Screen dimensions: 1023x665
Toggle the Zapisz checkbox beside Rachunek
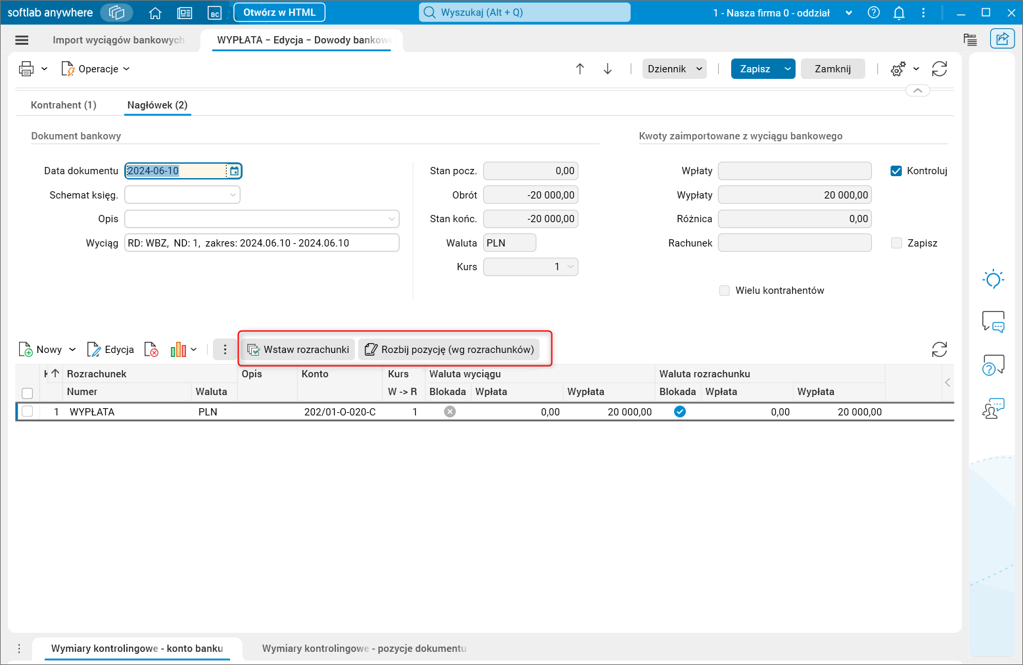coord(896,243)
